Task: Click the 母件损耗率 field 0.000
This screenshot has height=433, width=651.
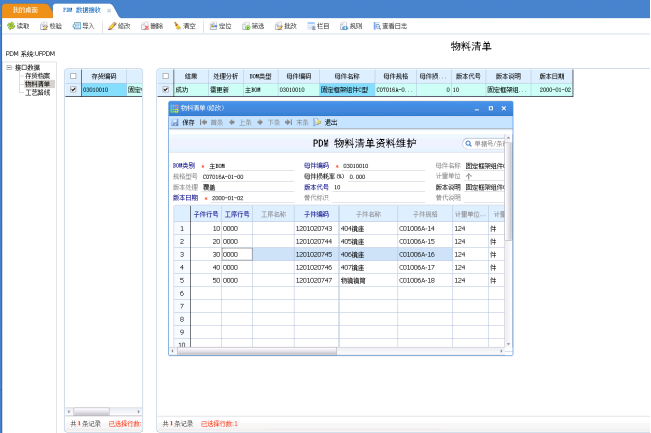Action: 386,177
